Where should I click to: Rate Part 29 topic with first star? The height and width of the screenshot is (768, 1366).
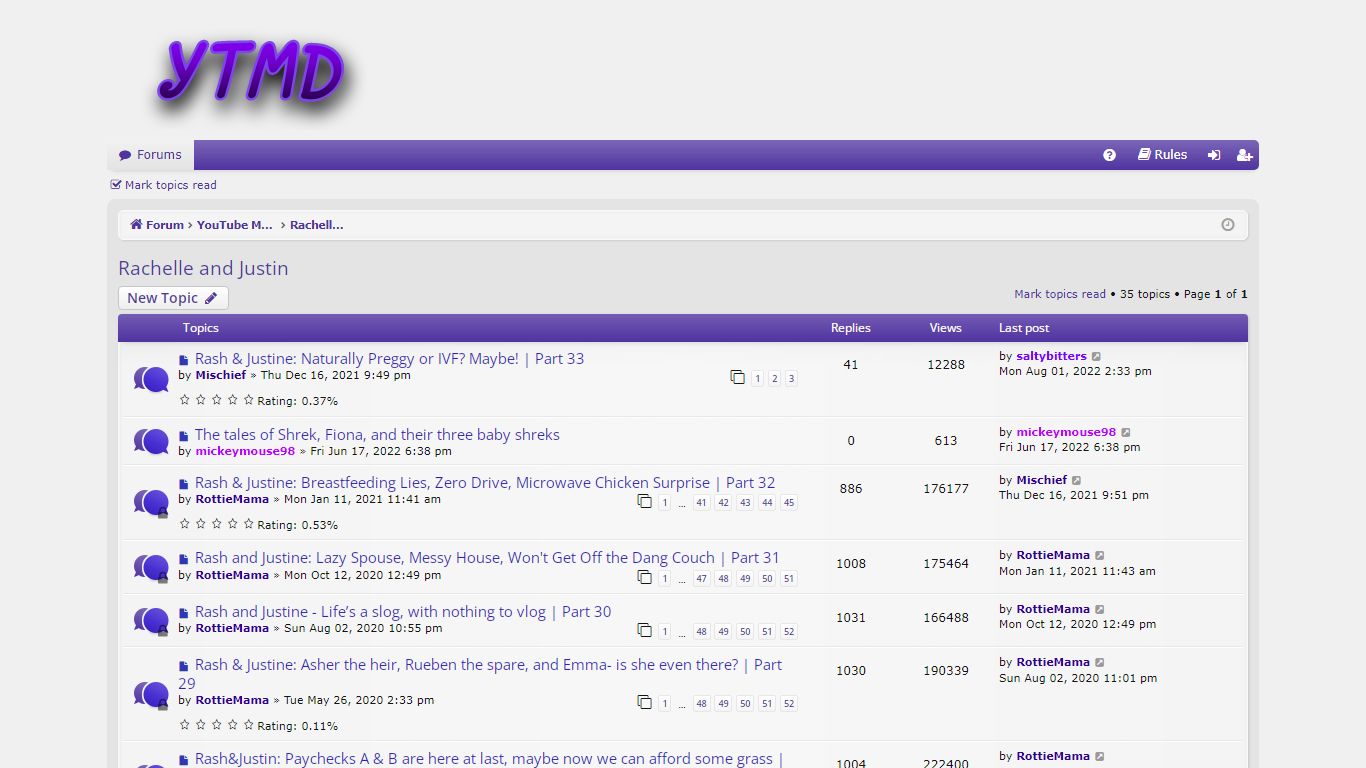(184, 725)
